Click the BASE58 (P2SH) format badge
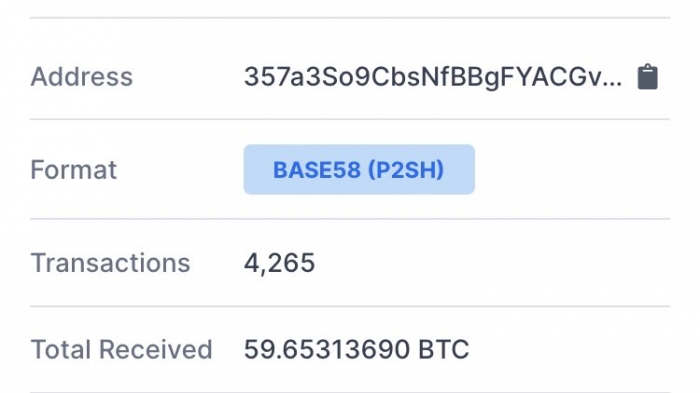 (x=359, y=169)
